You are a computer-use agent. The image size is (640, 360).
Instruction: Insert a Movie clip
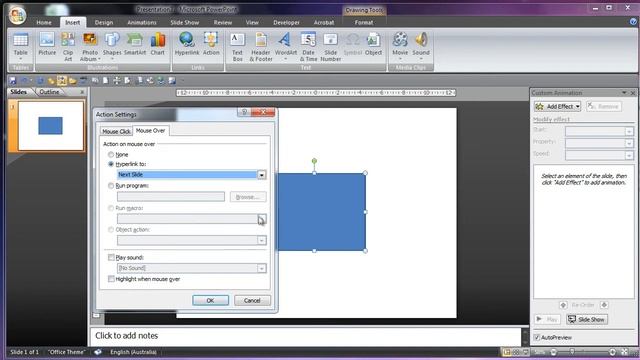pos(400,46)
